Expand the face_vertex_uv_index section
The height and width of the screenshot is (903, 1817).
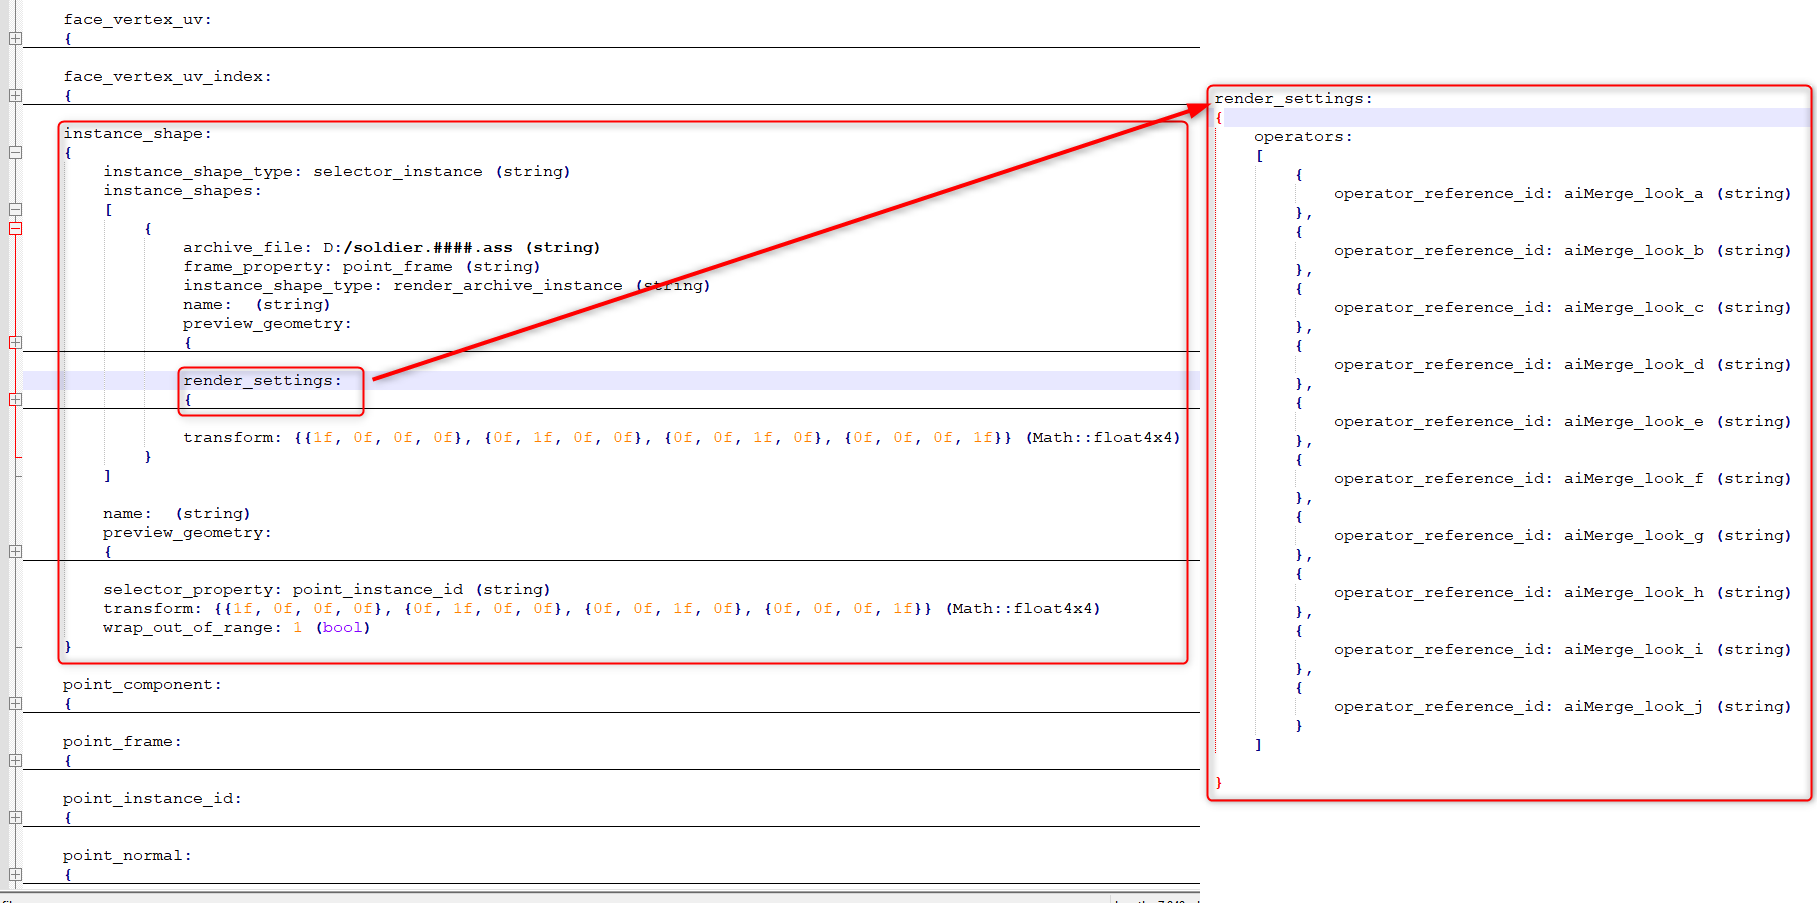tap(15, 95)
